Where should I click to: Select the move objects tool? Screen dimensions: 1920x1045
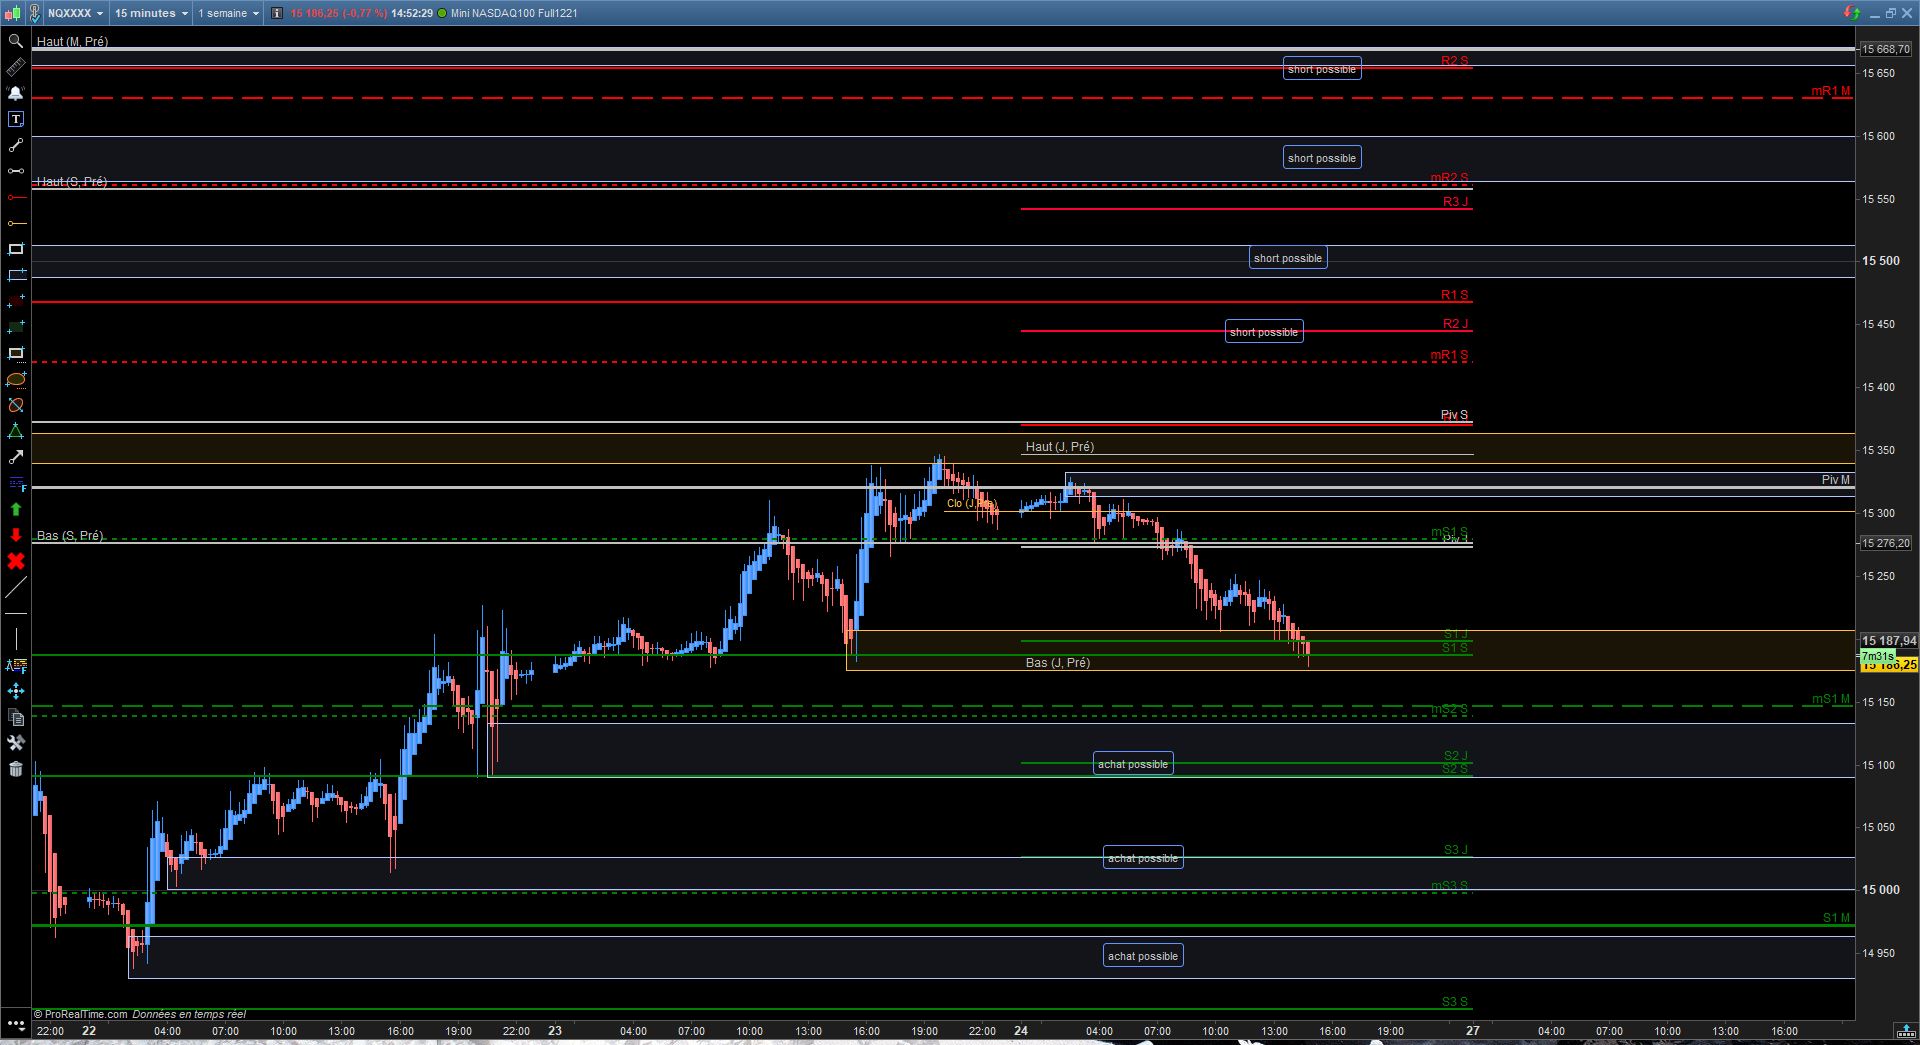pos(16,691)
